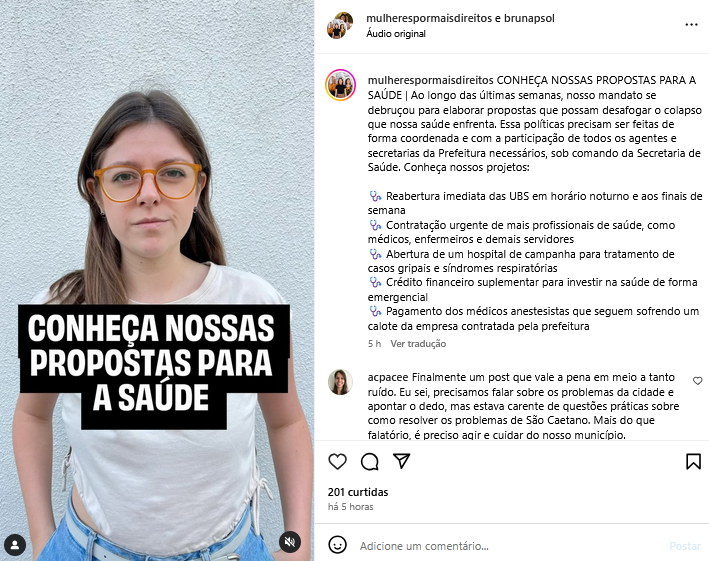Click the Postar button

tap(685, 546)
